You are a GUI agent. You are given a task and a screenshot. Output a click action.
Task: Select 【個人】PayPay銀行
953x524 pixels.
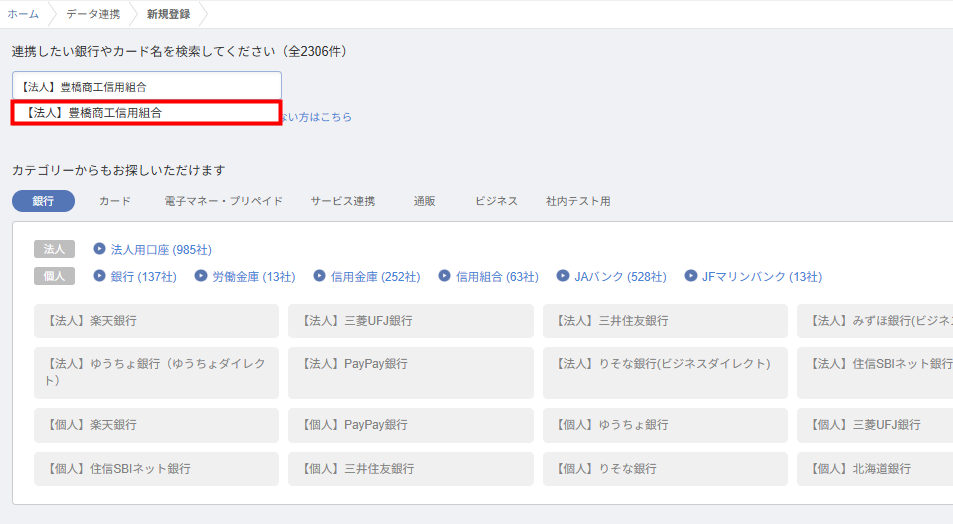point(411,425)
